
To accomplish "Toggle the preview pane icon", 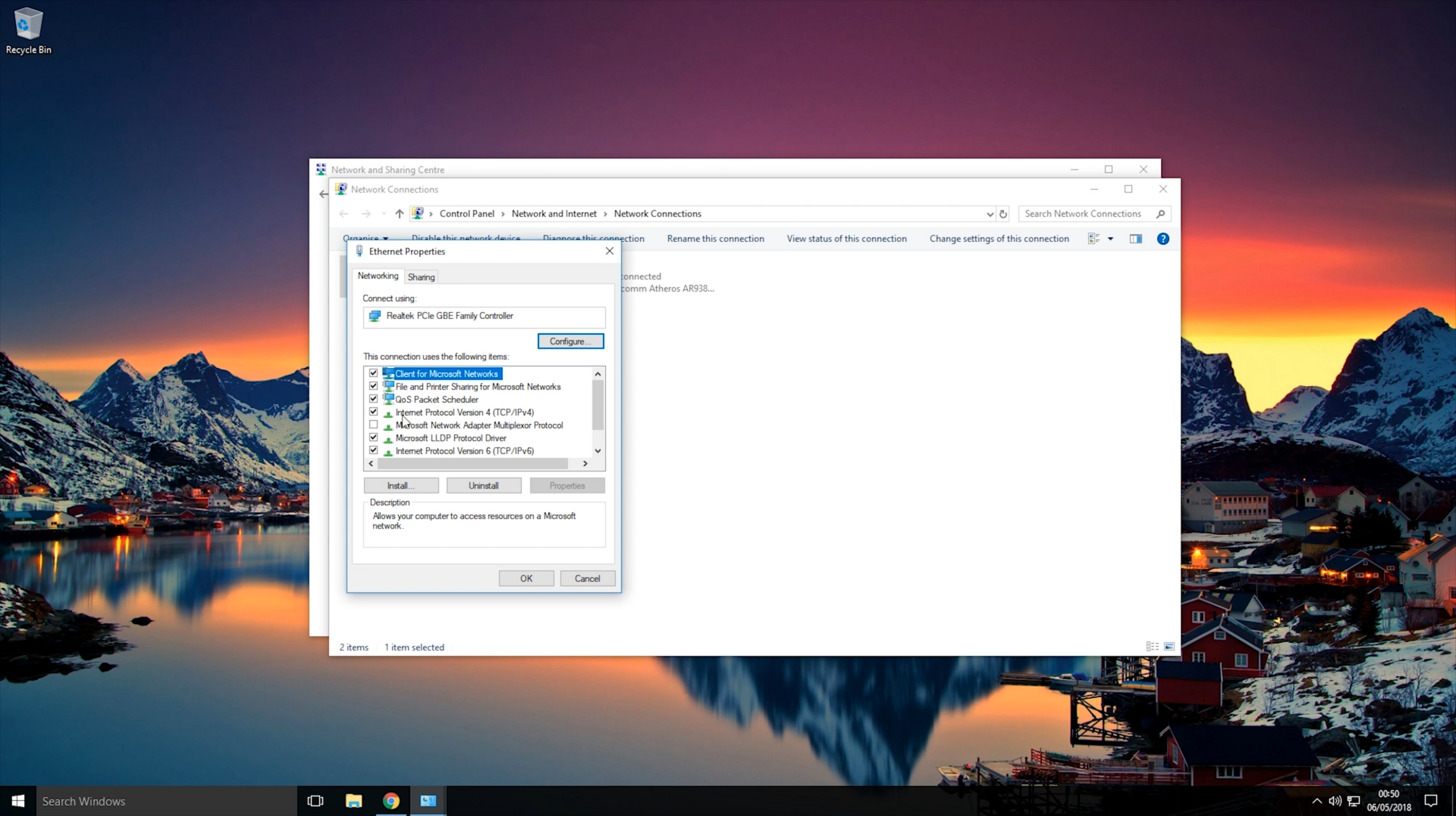I will point(1135,239).
